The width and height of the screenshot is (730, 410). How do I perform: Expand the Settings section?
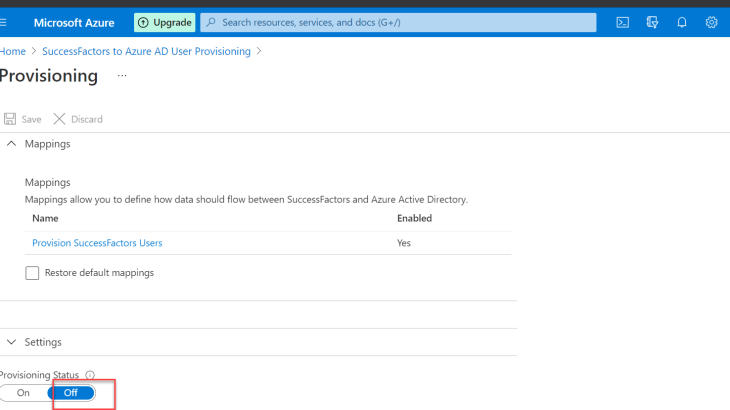point(11,342)
